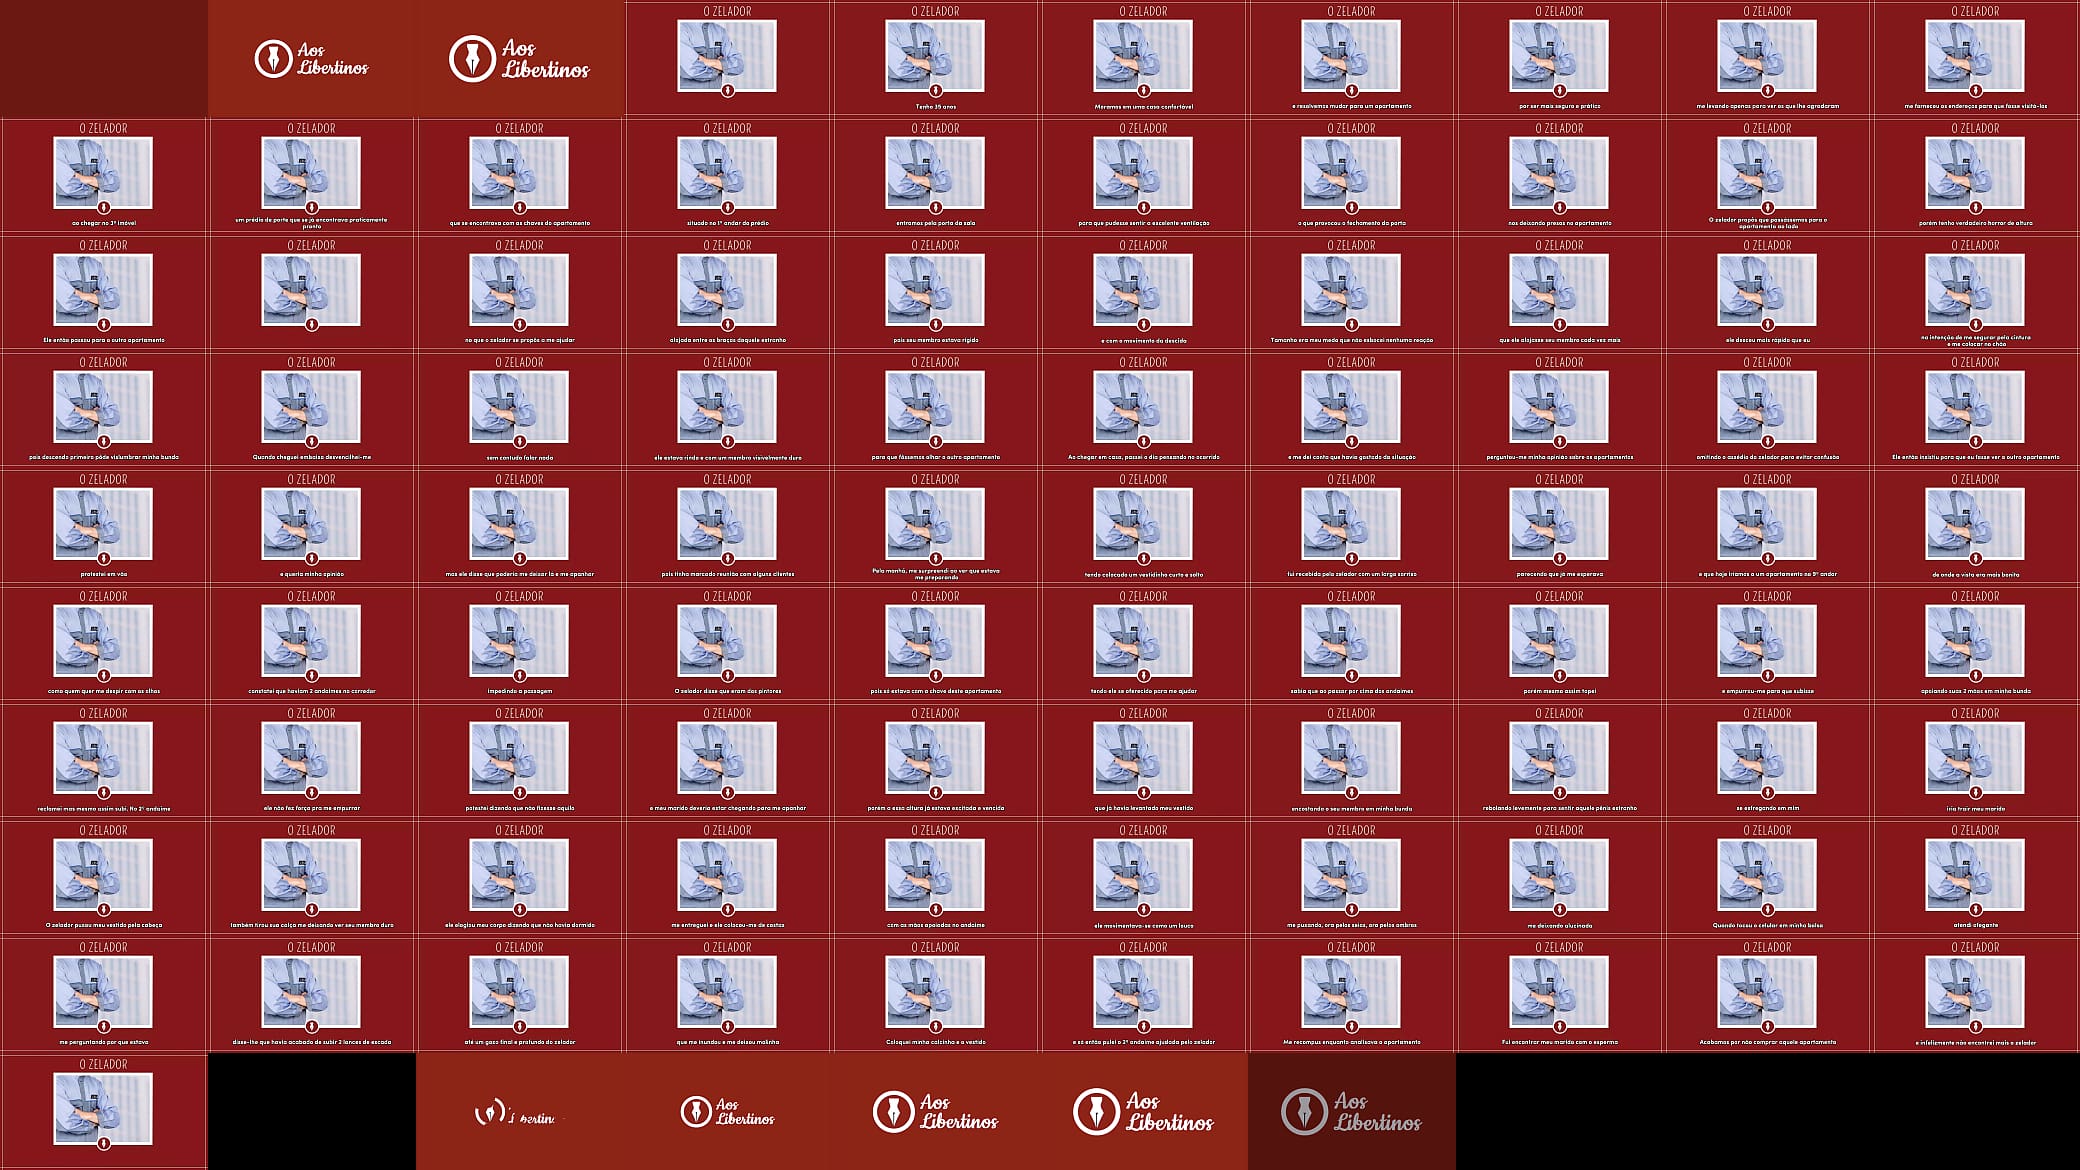Click microphone icon on 'situado no 1º andar do prédio' frame
Screen dimensions: 2080x1170
727,207
